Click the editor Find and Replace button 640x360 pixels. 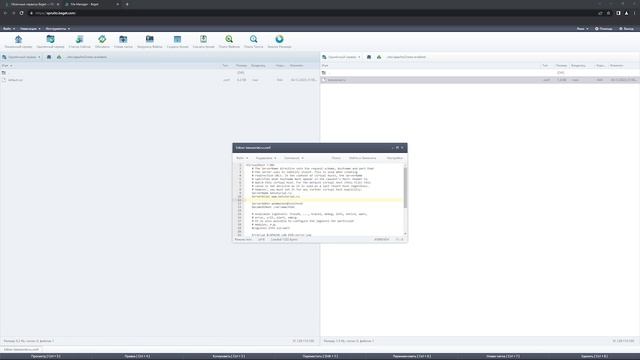pos(362,158)
